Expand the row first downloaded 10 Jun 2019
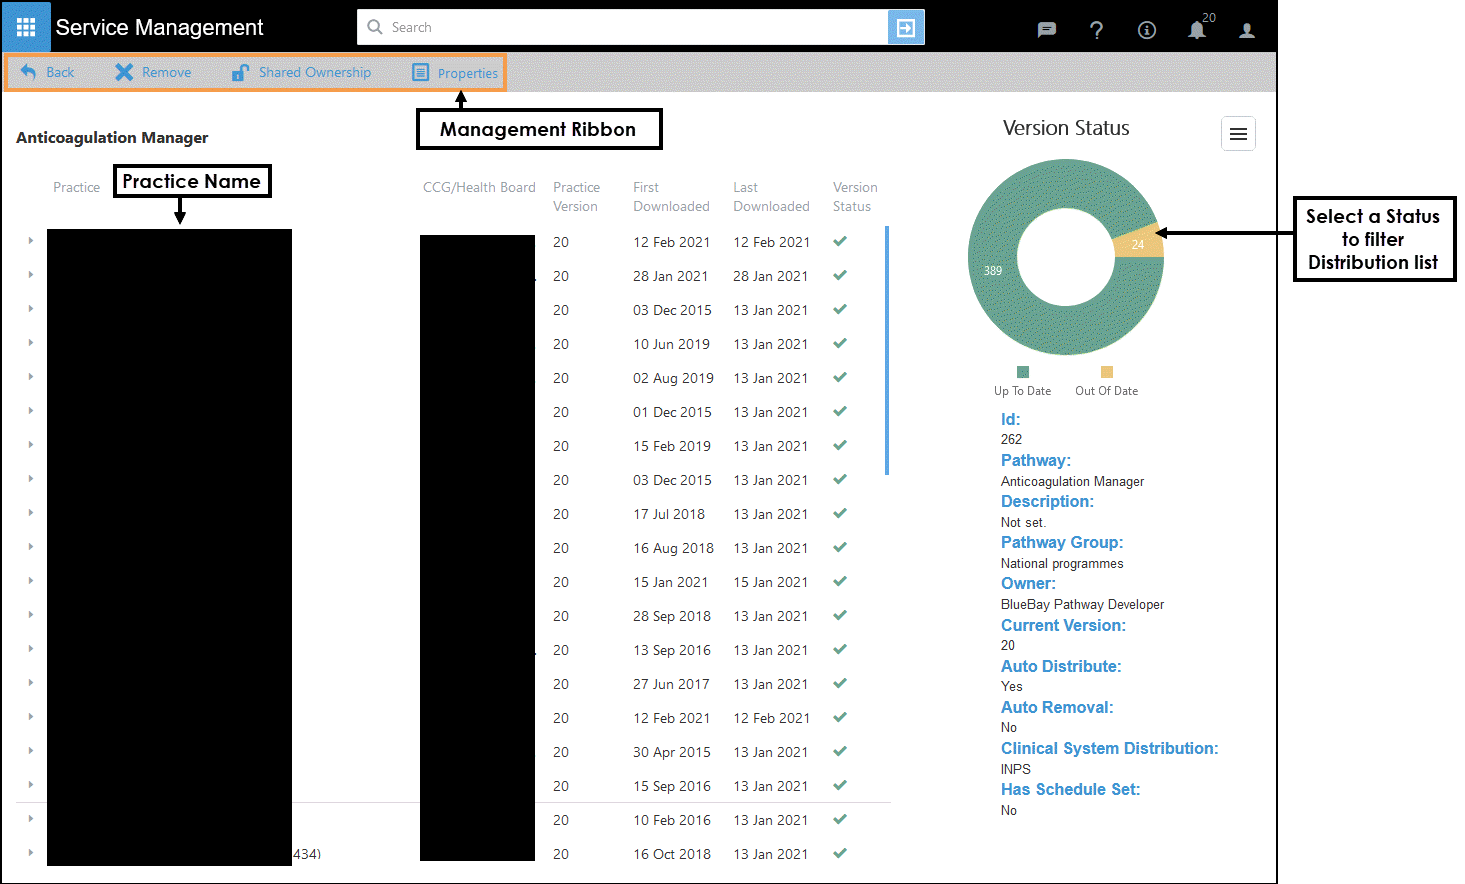 click(31, 343)
